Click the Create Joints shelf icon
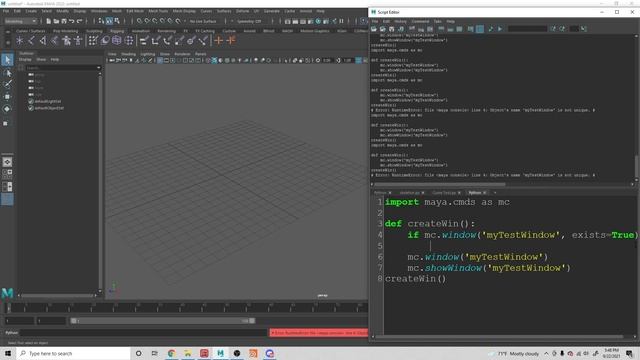This screenshot has height=360, width=640. (31, 40)
